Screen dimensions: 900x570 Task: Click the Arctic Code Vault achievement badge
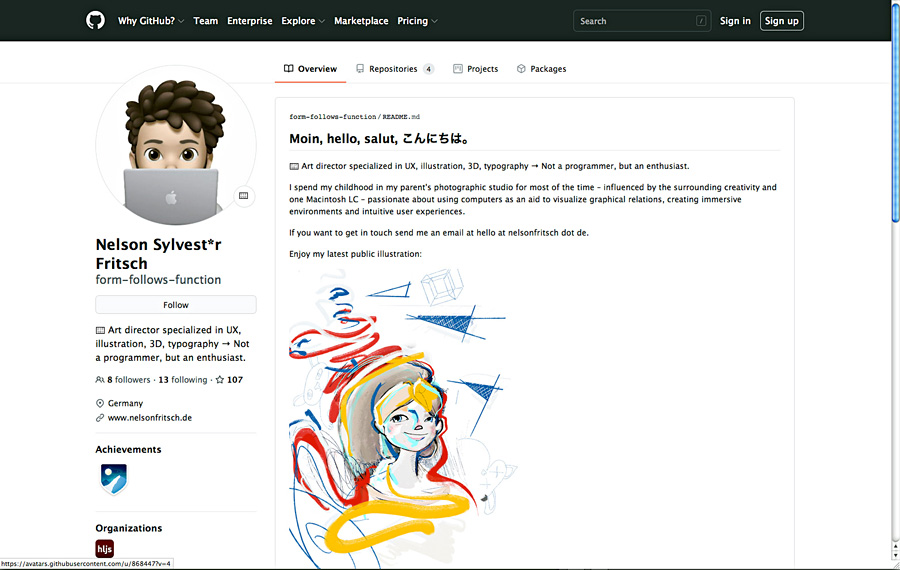pyautogui.click(x=113, y=480)
